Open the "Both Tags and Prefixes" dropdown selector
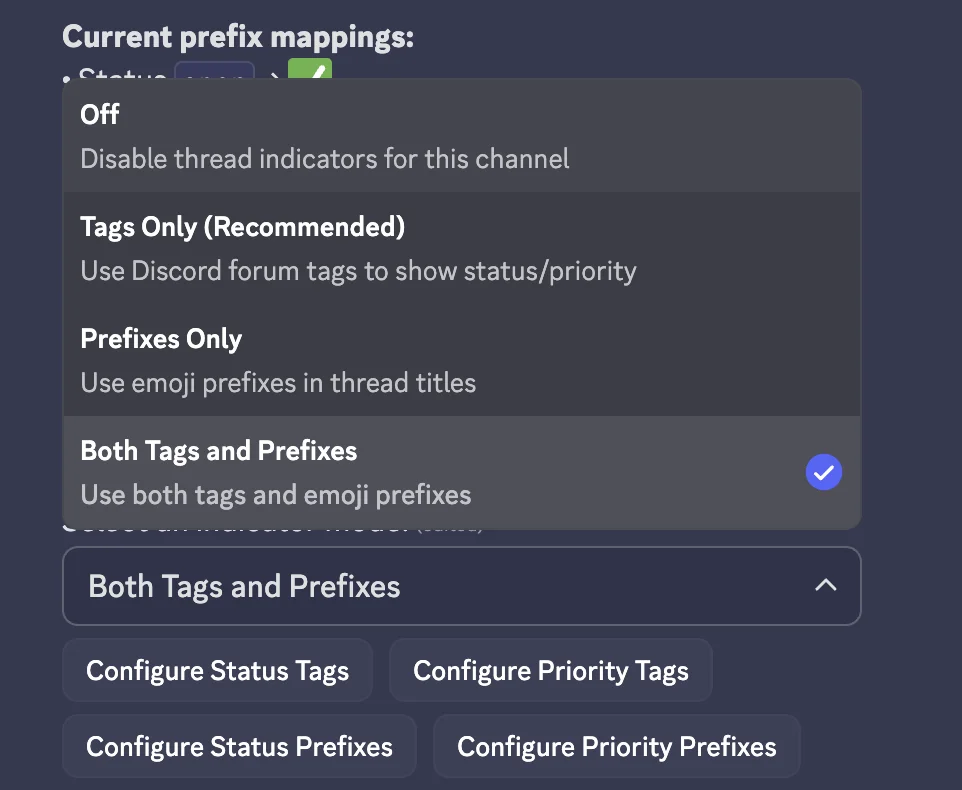The height and width of the screenshot is (790, 962). click(x=461, y=586)
